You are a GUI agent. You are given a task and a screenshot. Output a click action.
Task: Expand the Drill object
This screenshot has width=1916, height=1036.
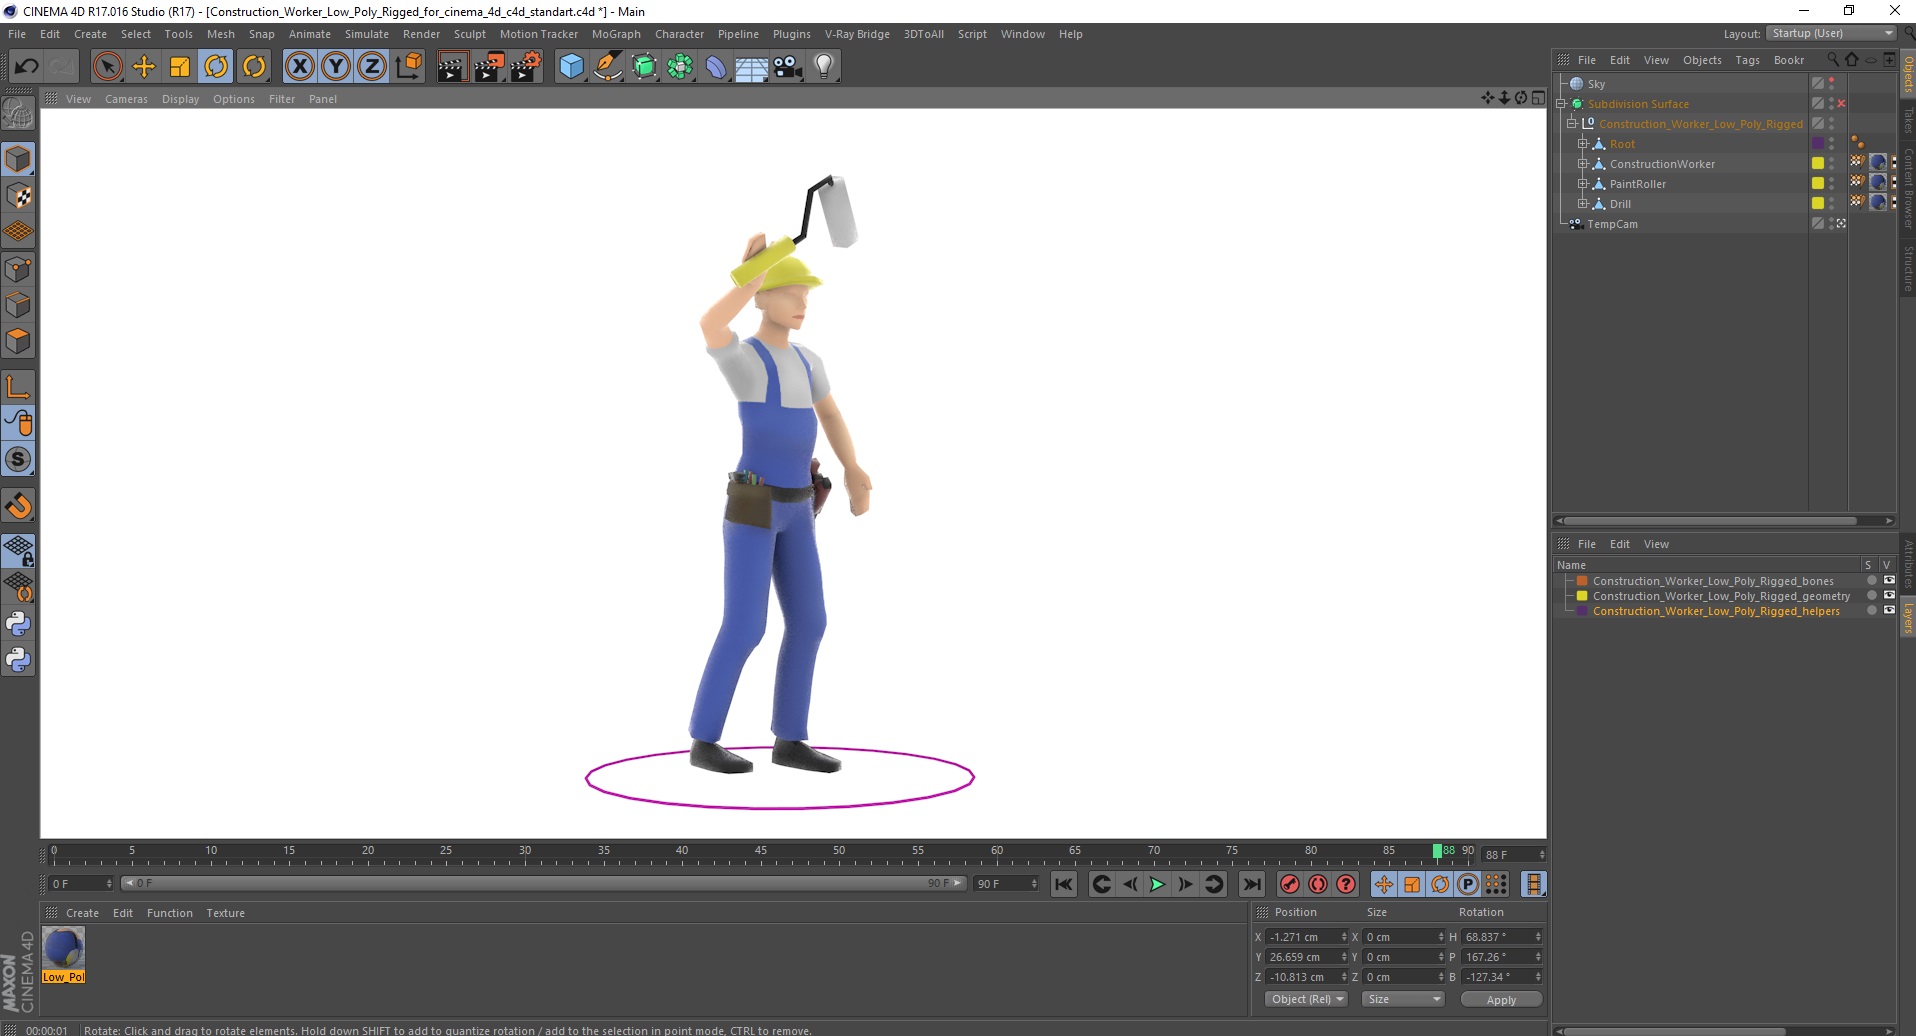(x=1583, y=204)
